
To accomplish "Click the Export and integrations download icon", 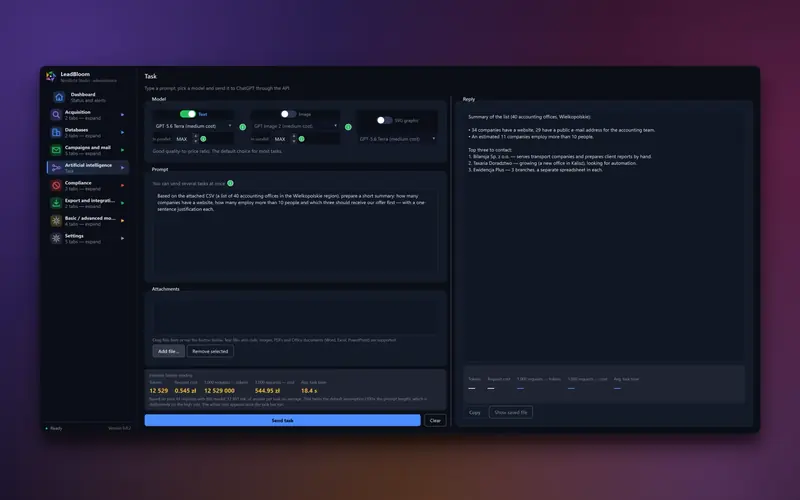I will pyautogui.click(x=56, y=203).
